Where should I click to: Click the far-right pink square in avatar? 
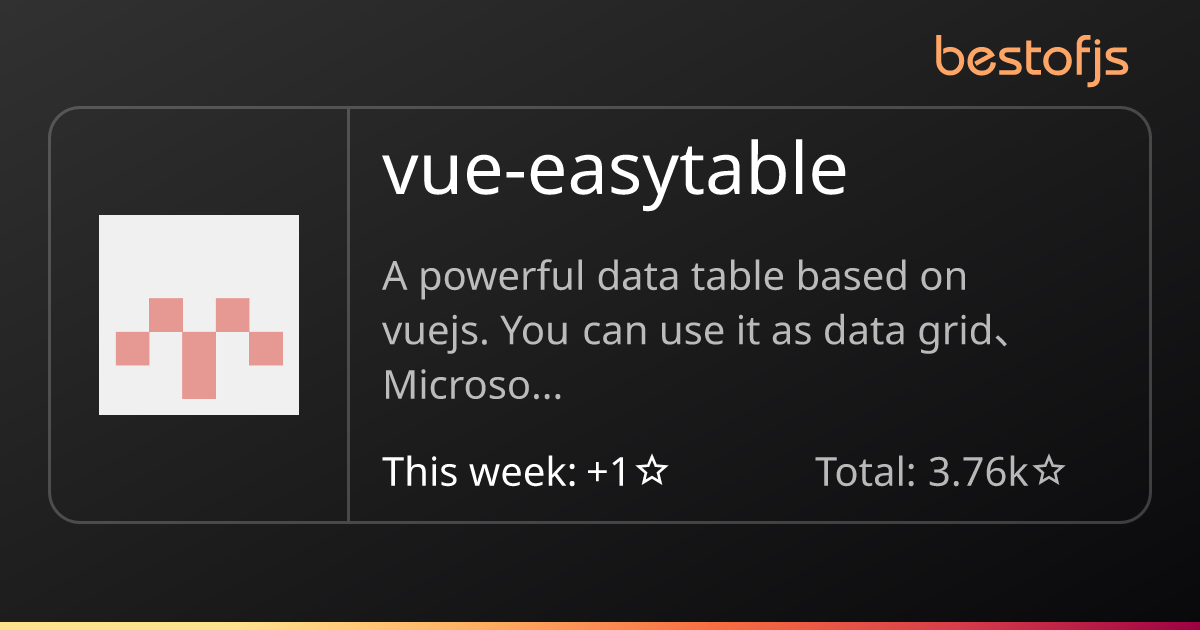(266, 349)
